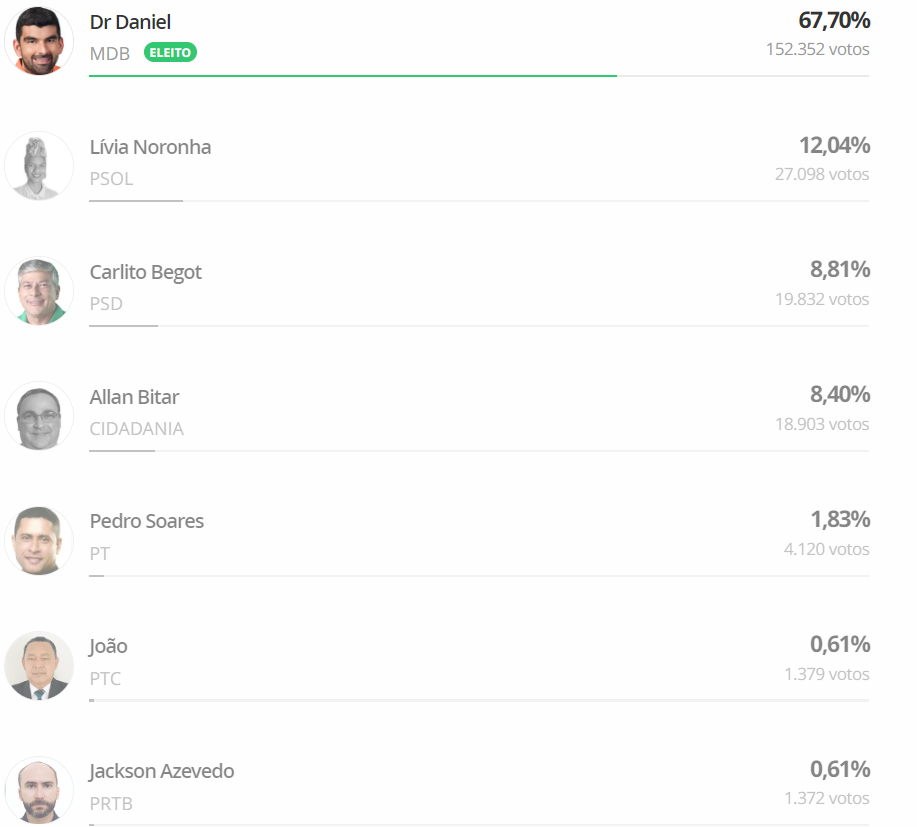This screenshot has width=917, height=827.
Task: Select Jackson Azevedo's avatar image
Action: [x=39, y=791]
